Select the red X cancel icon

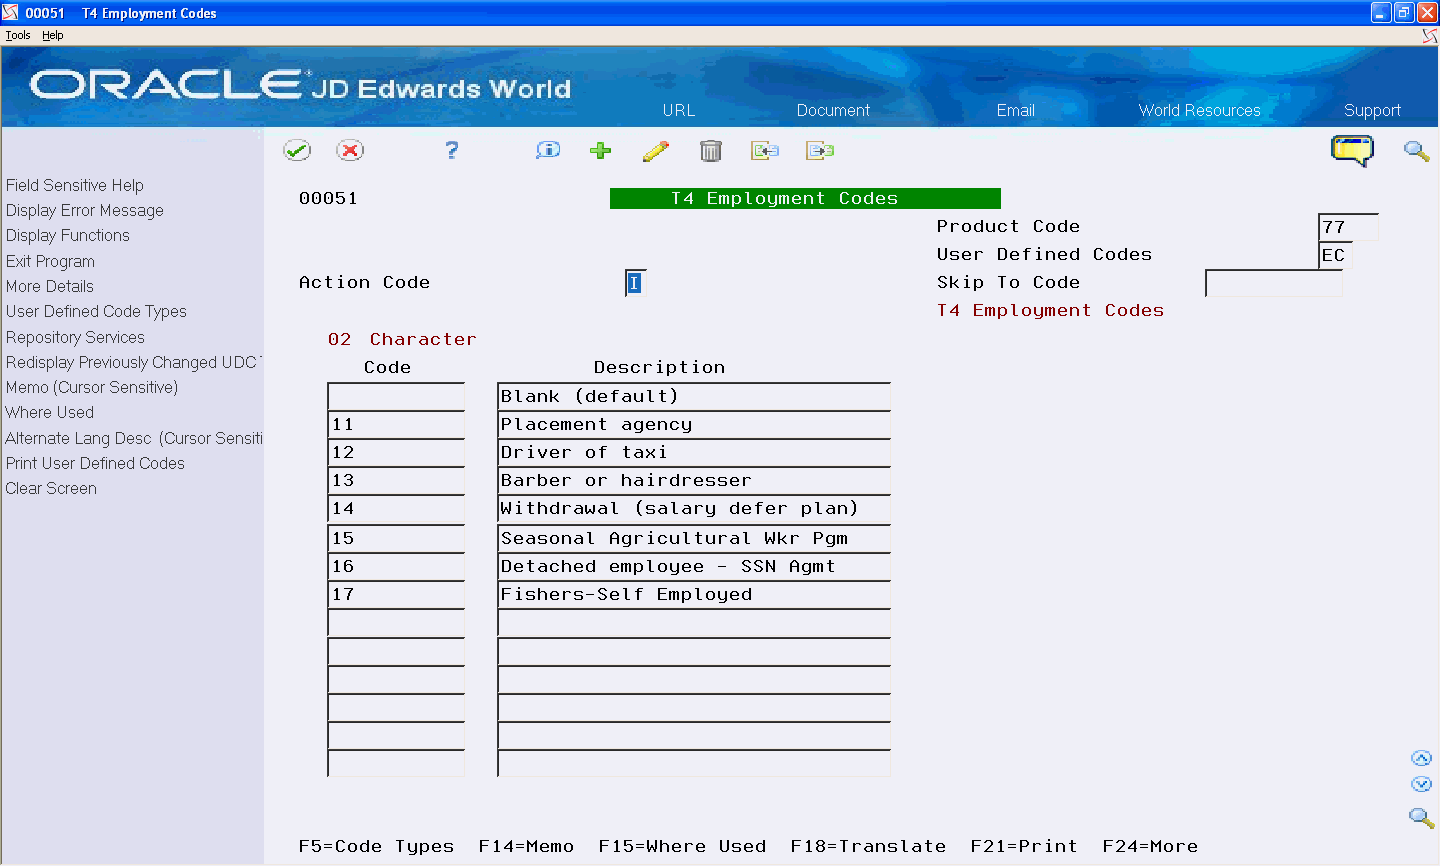pos(350,150)
